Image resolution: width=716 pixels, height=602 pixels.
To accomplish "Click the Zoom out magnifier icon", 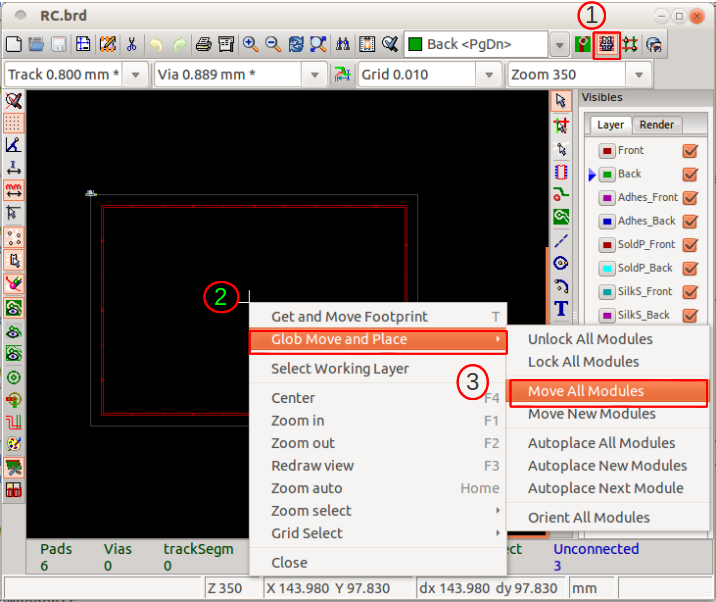I will click(273, 44).
